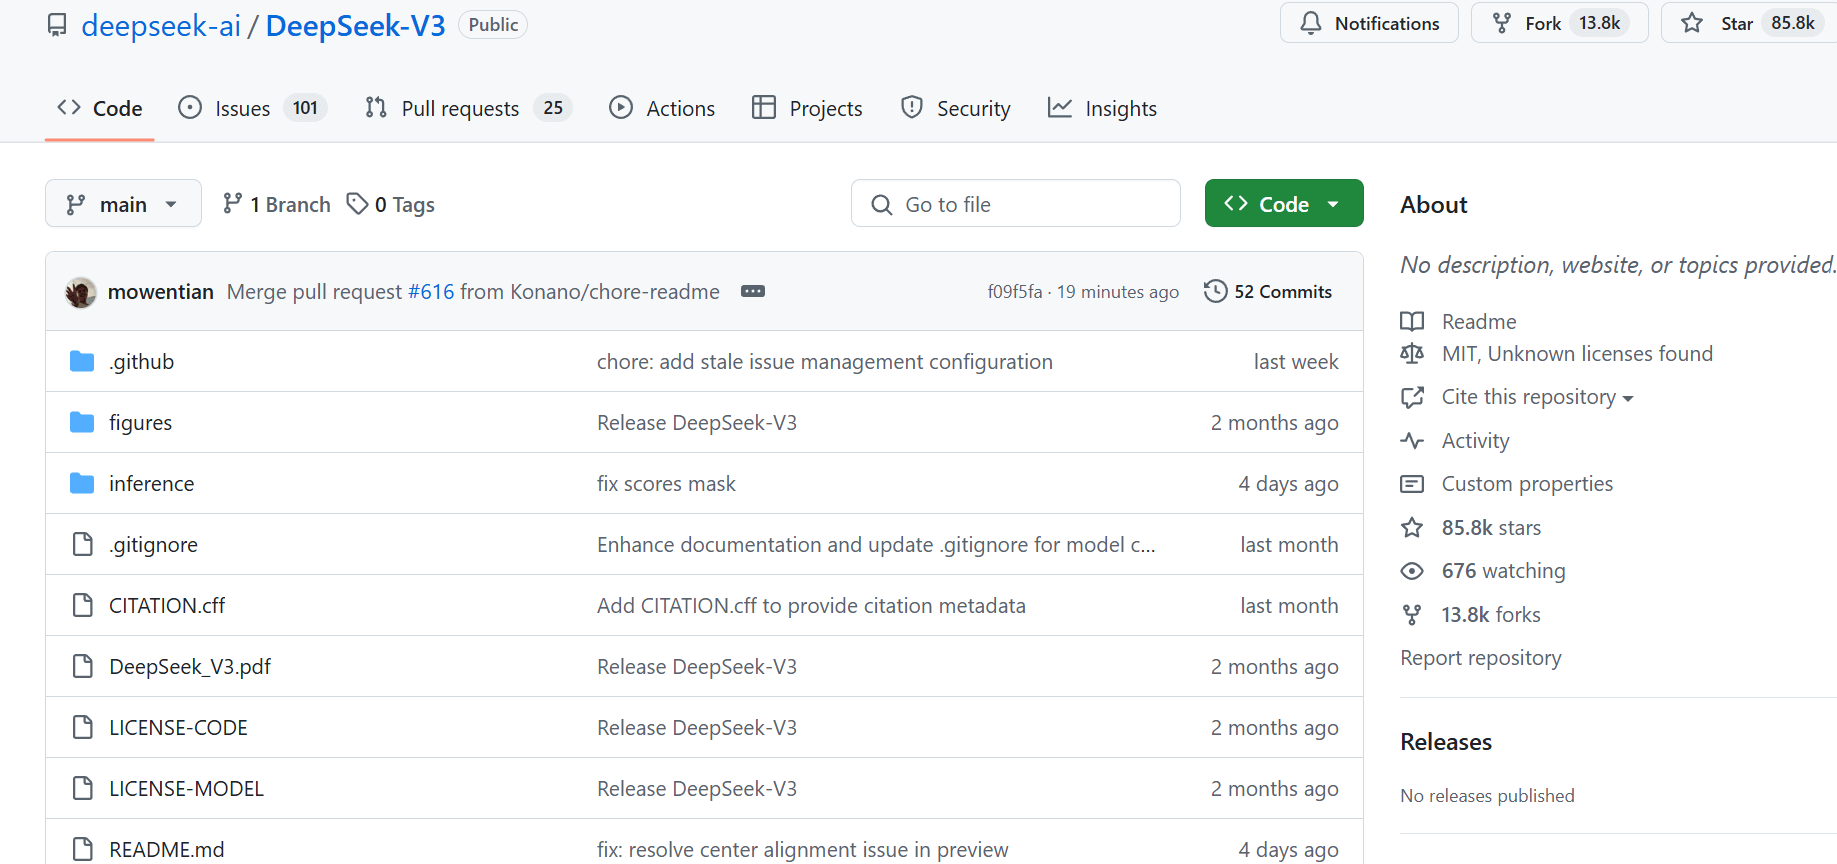Expand commit message ellipsis button
The width and height of the screenshot is (1837, 864).
pos(753,291)
